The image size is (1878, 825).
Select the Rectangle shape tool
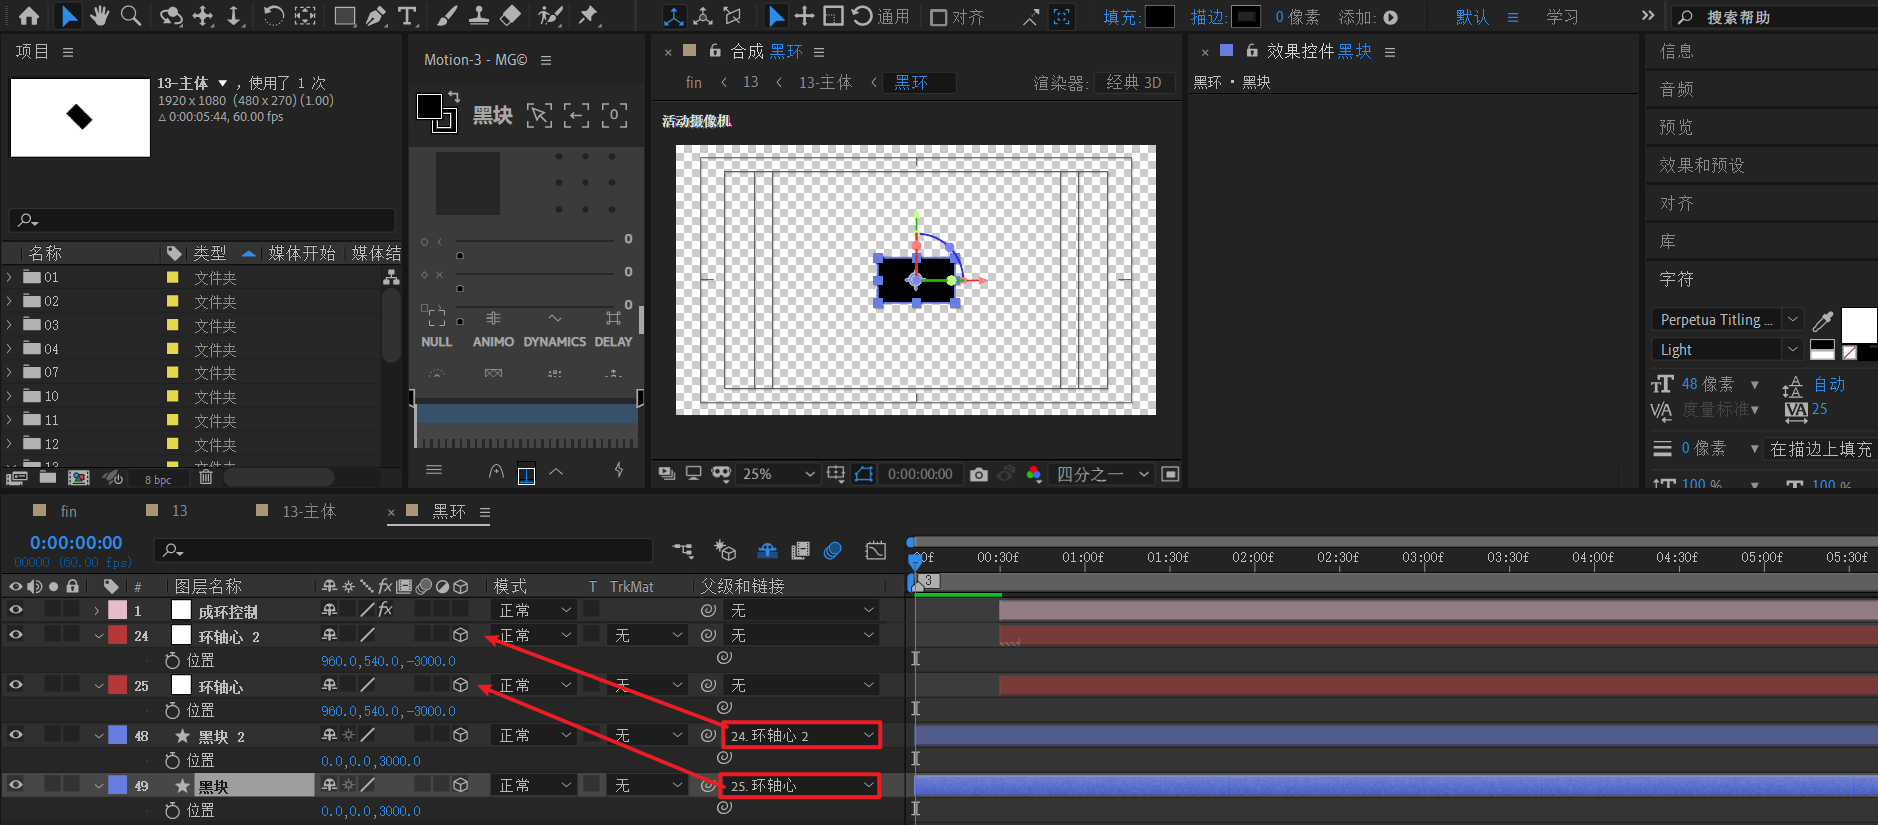tap(345, 16)
